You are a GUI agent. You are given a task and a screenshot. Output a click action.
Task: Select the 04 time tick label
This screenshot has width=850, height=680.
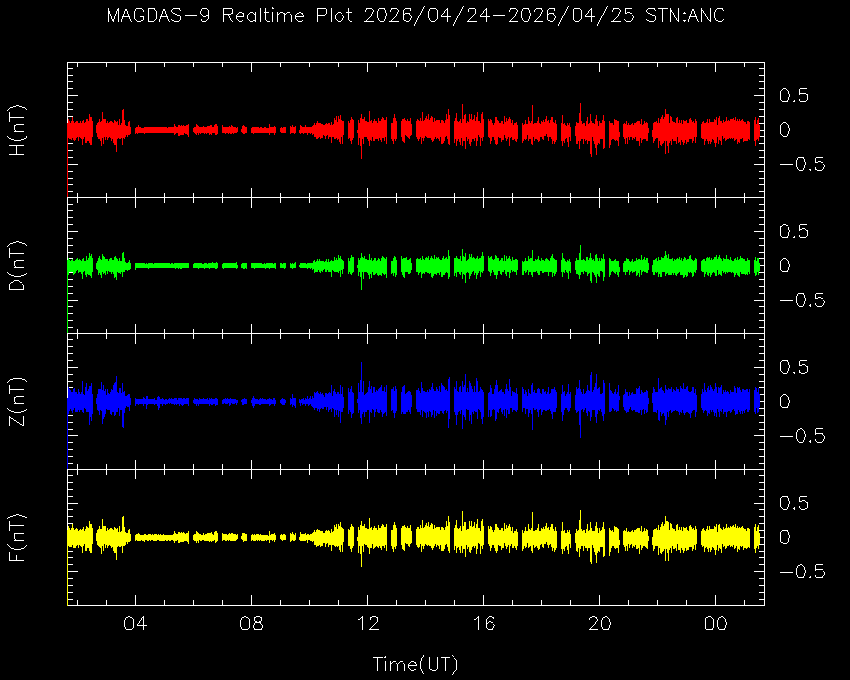click(x=135, y=624)
